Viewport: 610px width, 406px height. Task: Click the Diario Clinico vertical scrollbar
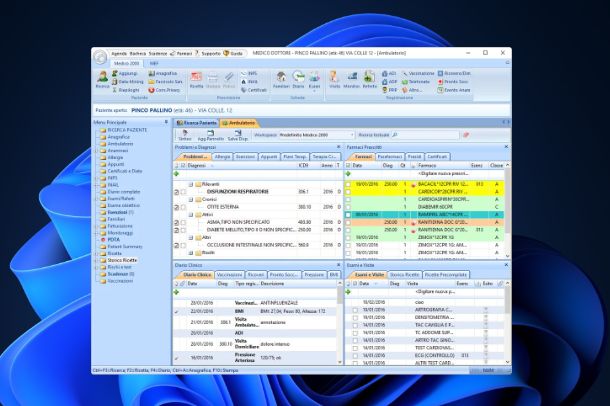[x=340, y=323]
